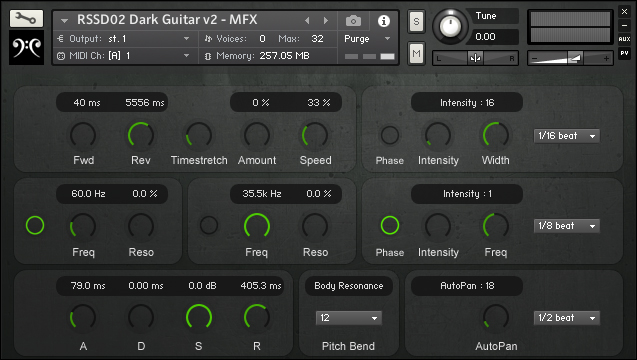637x360 pixels.
Task: Open the 1/2 beat AutoPan dropdown
Action: point(566,318)
